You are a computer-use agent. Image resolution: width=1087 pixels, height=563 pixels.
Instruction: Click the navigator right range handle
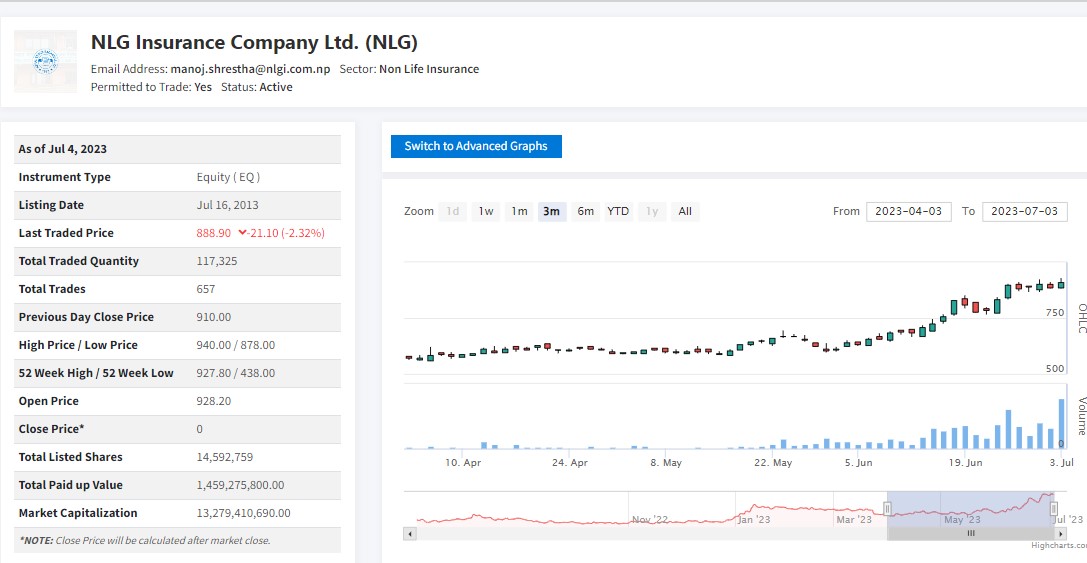click(x=1053, y=510)
